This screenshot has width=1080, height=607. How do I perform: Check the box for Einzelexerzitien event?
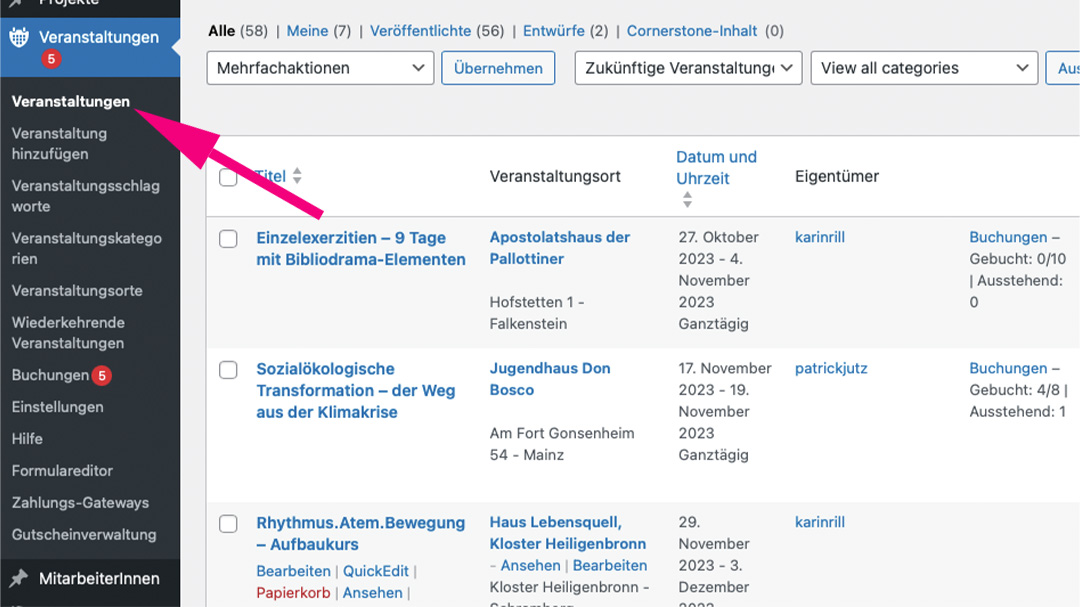click(x=228, y=239)
